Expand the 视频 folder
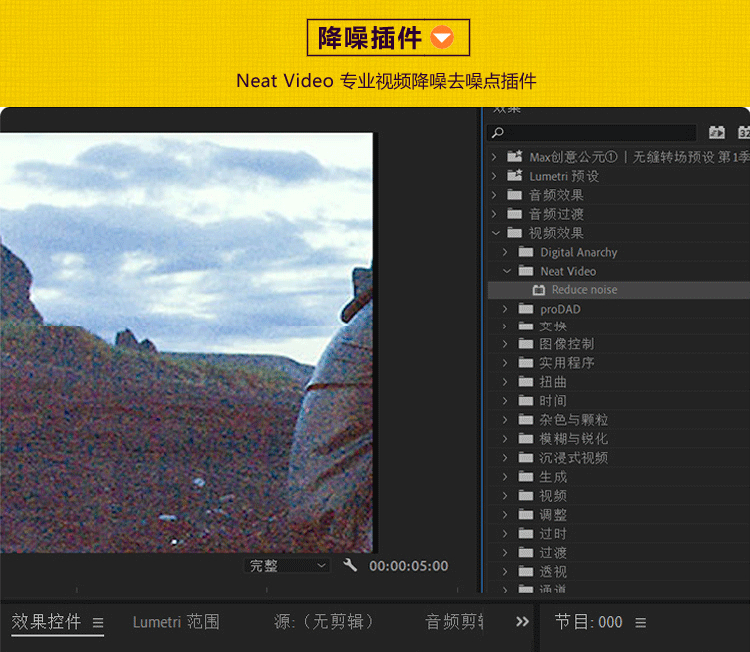 click(505, 496)
